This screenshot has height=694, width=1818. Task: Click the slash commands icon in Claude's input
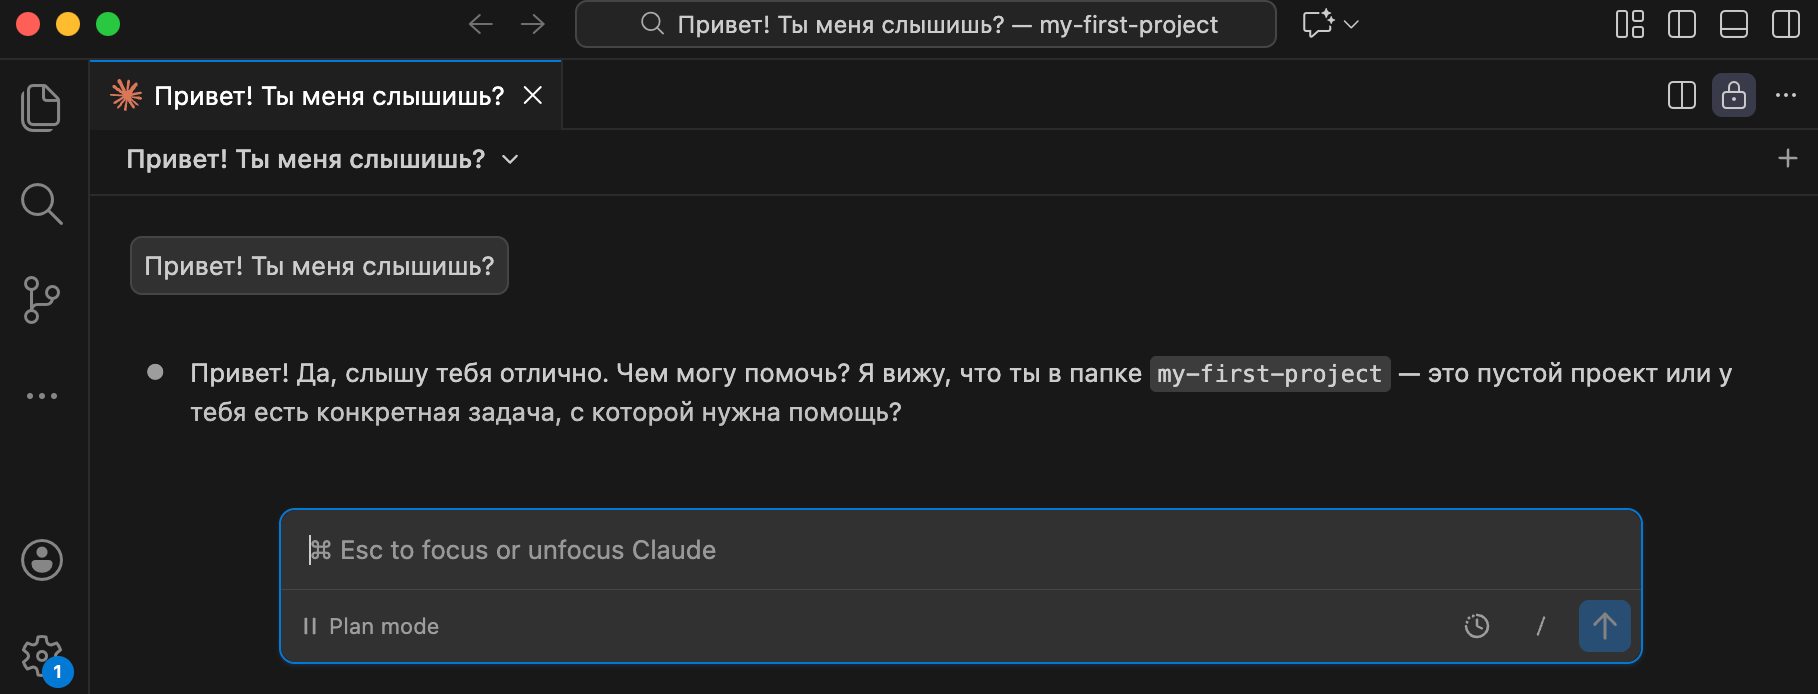pyautogui.click(x=1540, y=626)
